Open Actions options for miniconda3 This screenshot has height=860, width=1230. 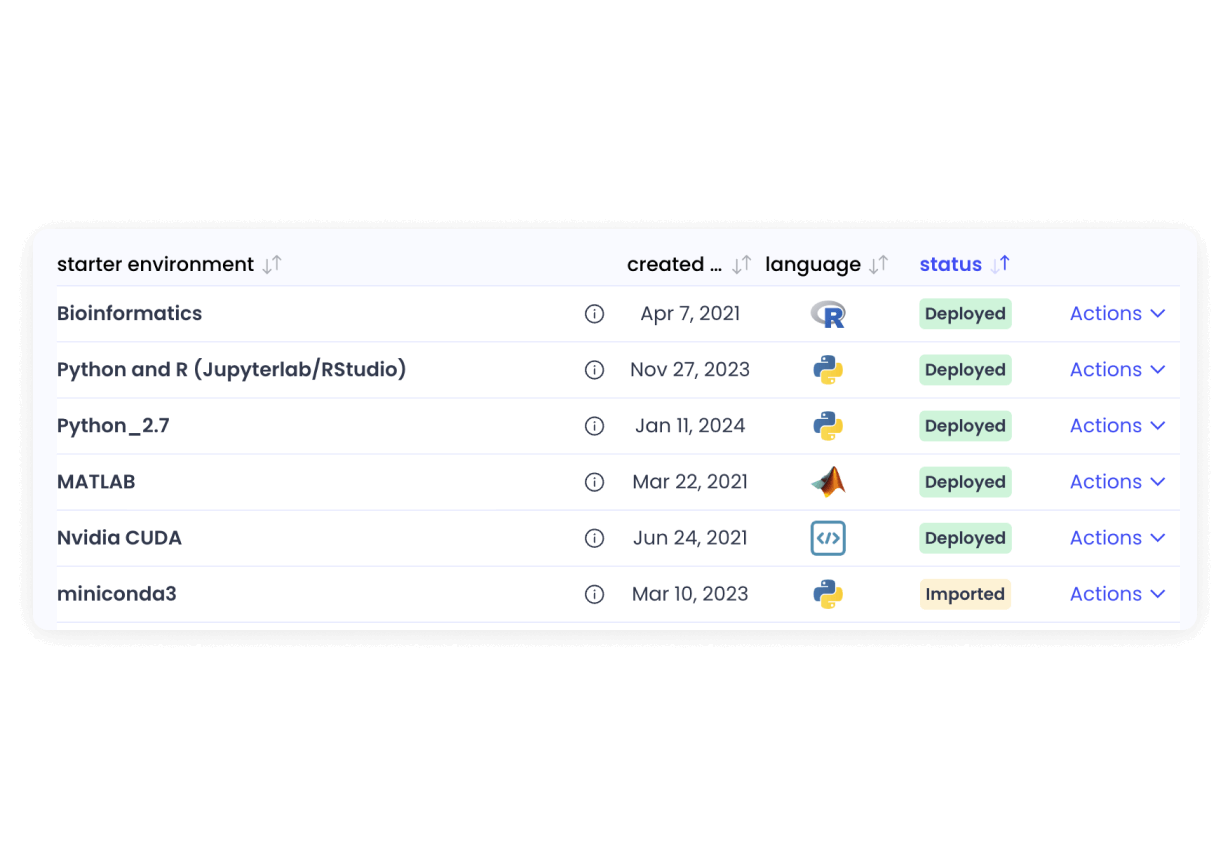1117,593
